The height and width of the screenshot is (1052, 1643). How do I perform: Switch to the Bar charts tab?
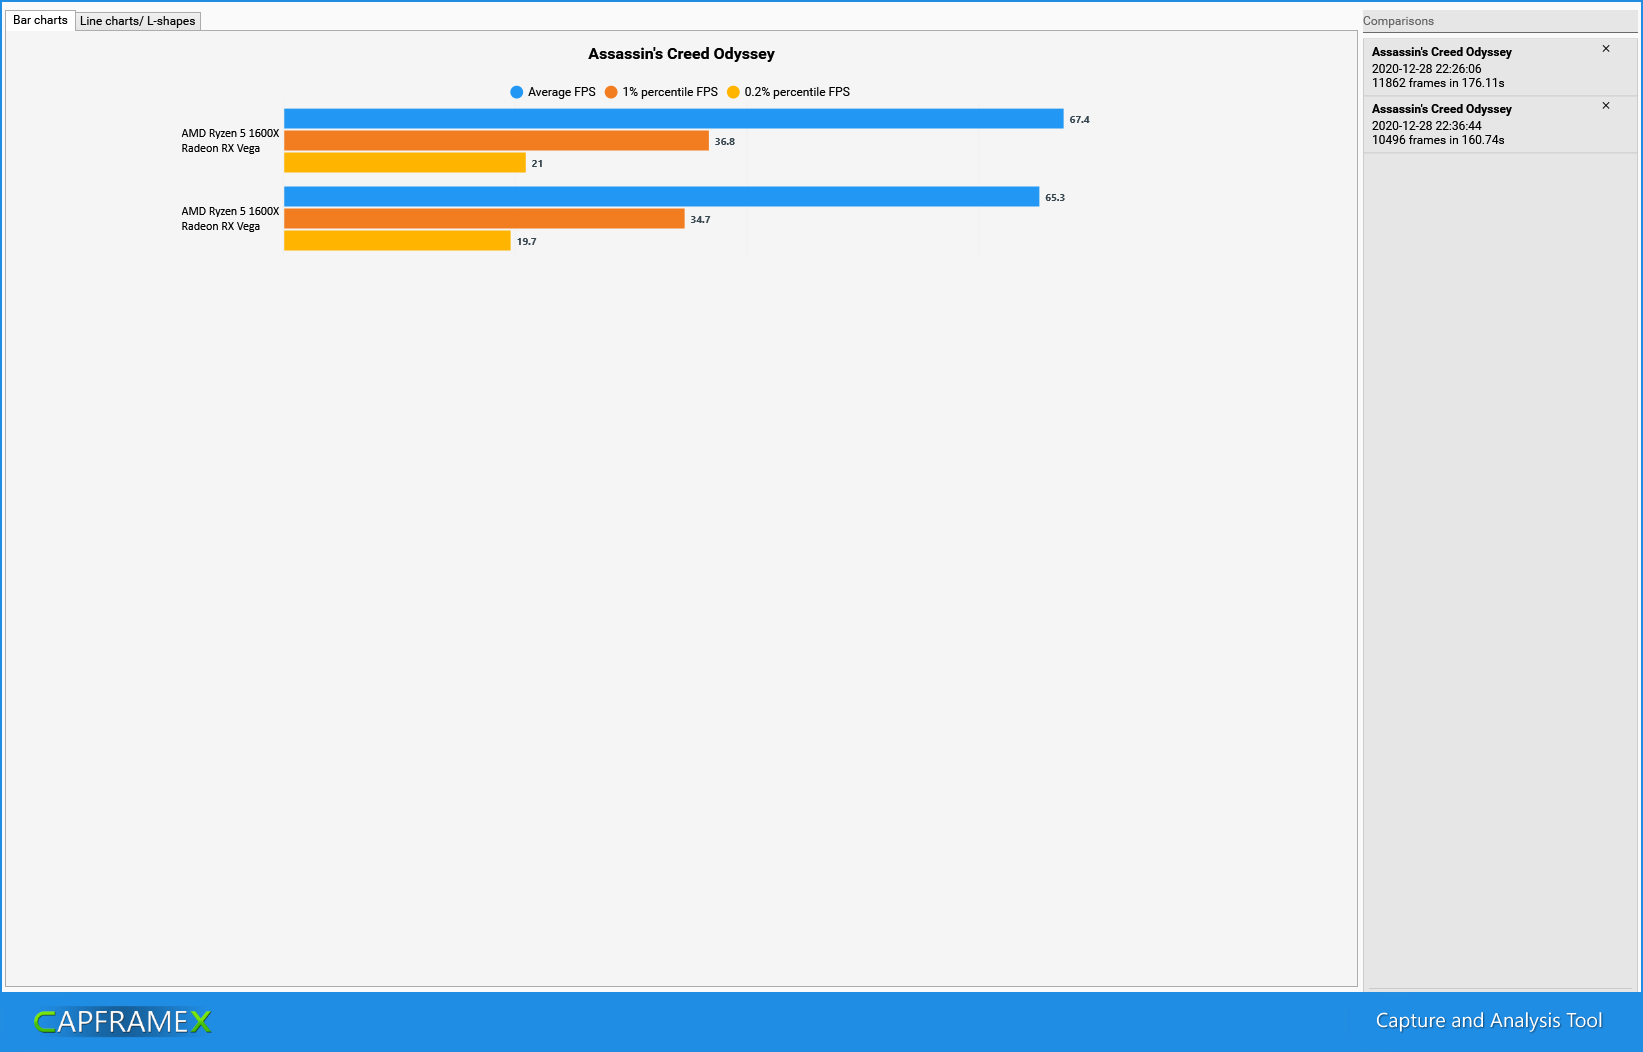(x=40, y=20)
